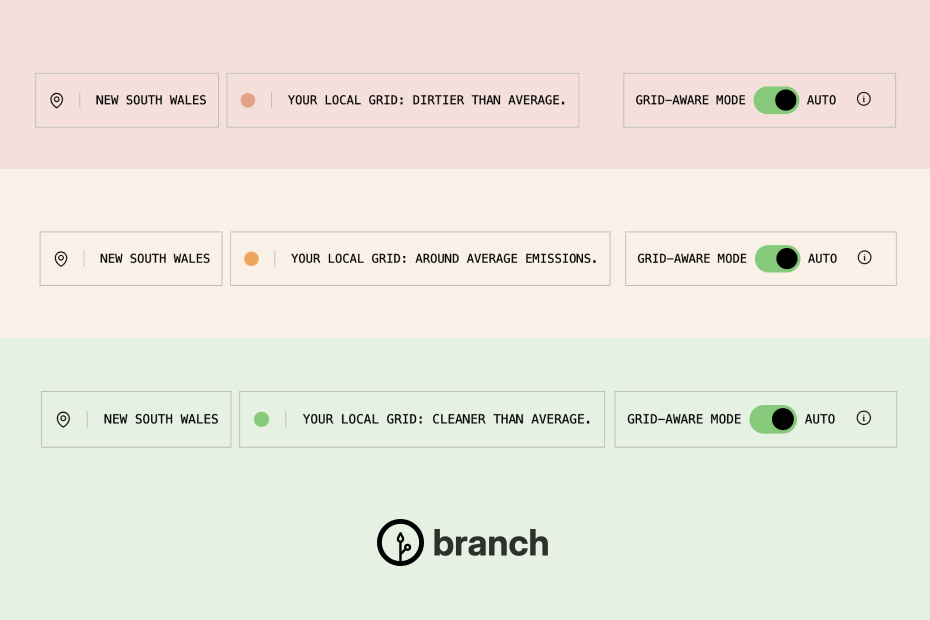Click the red grid status dot
The height and width of the screenshot is (620, 930).
click(x=248, y=100)
